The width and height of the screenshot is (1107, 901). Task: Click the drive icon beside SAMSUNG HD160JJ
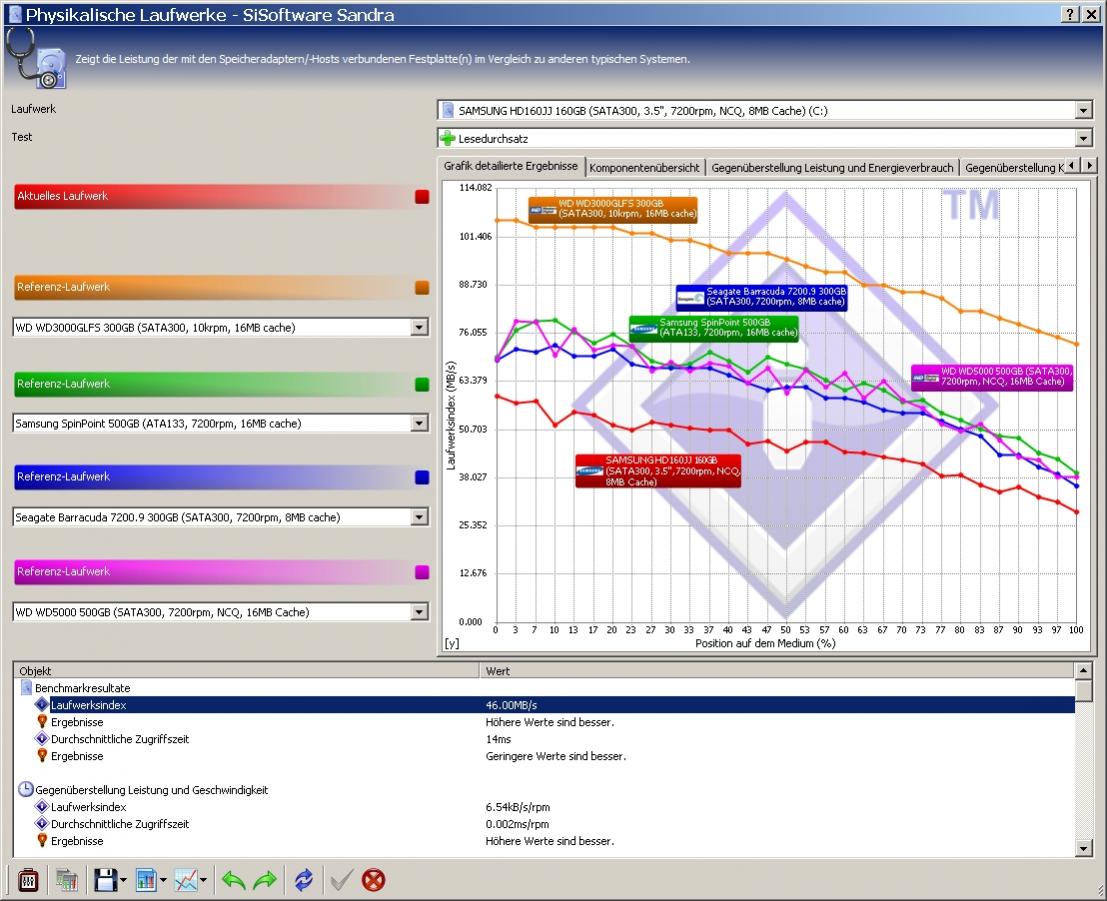[x=448, y=110]
